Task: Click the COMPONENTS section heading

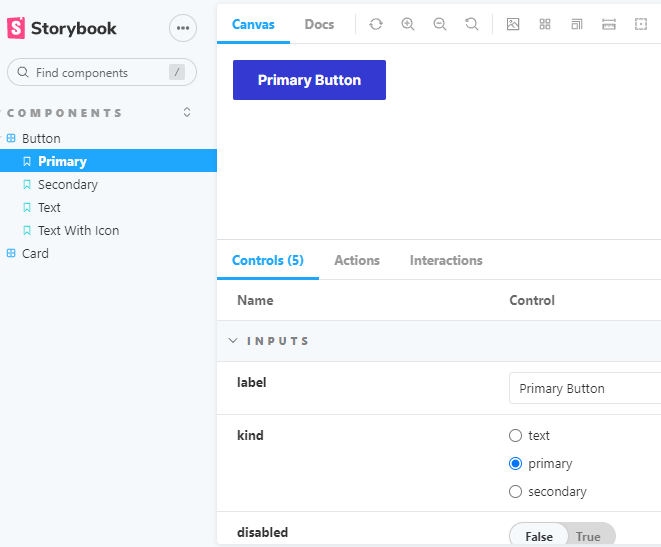Action: point(64,113)
